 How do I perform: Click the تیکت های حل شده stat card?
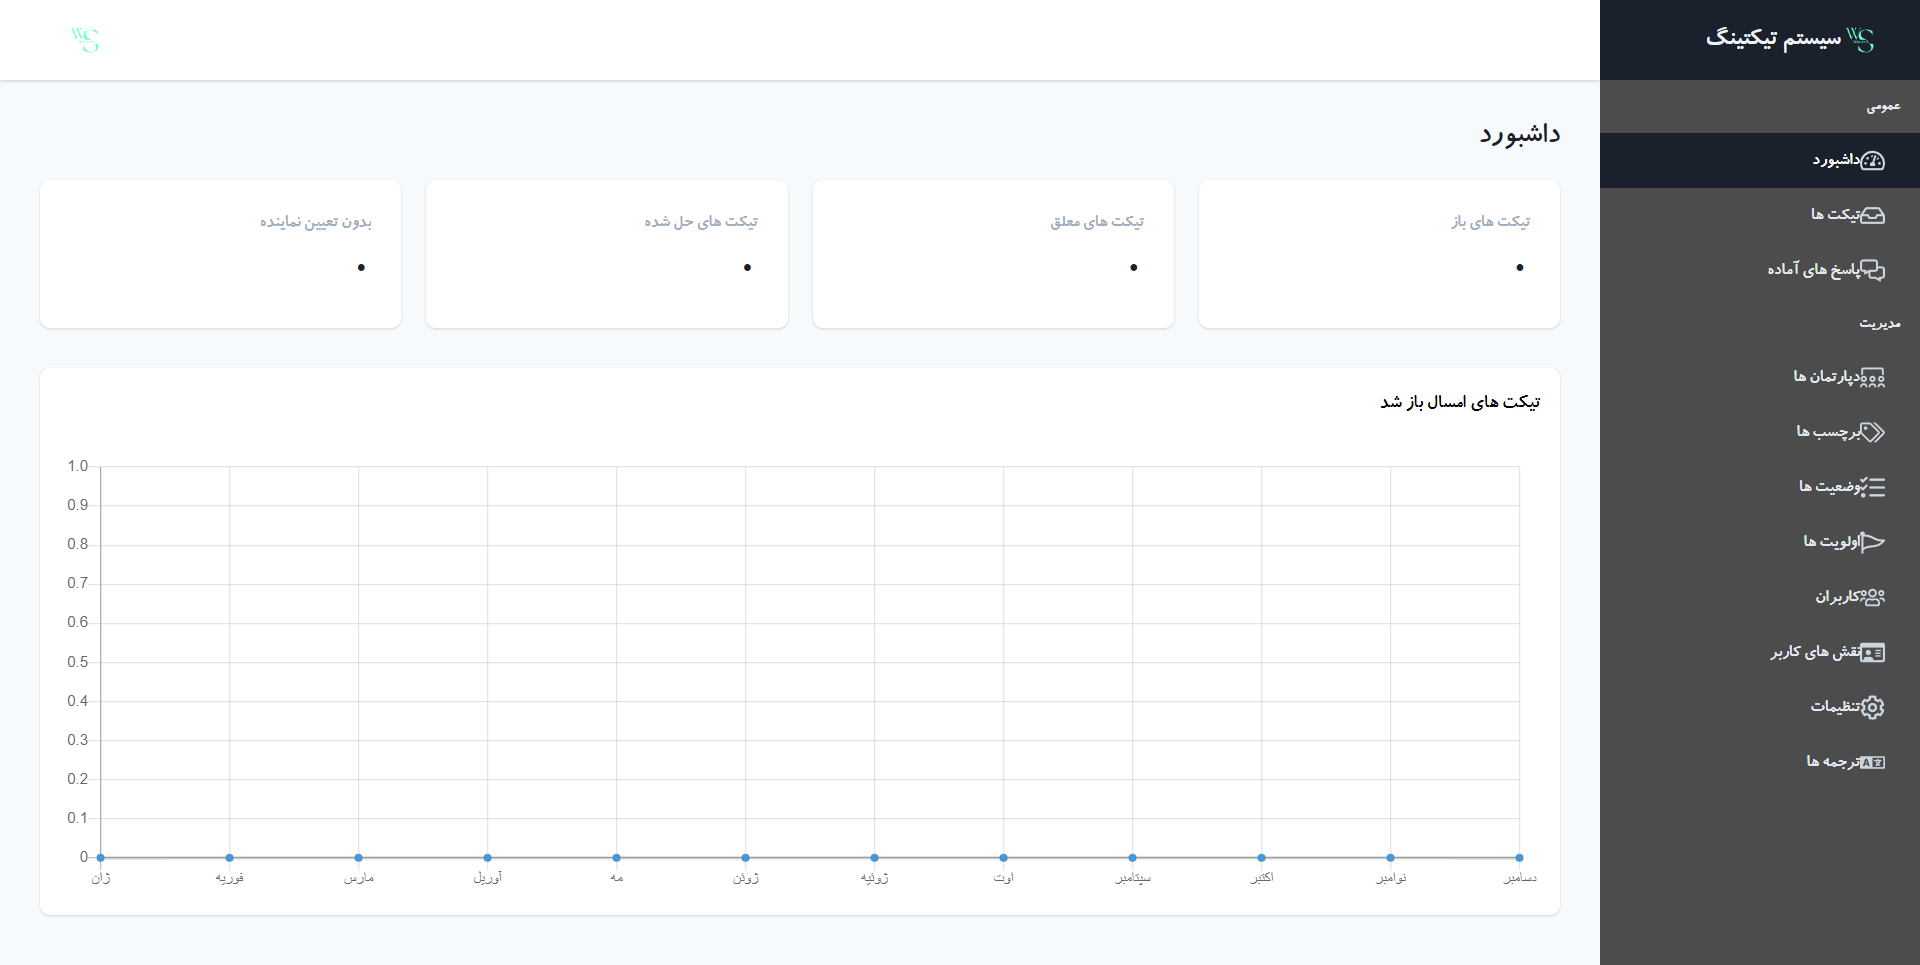click(x=607, y=254)
